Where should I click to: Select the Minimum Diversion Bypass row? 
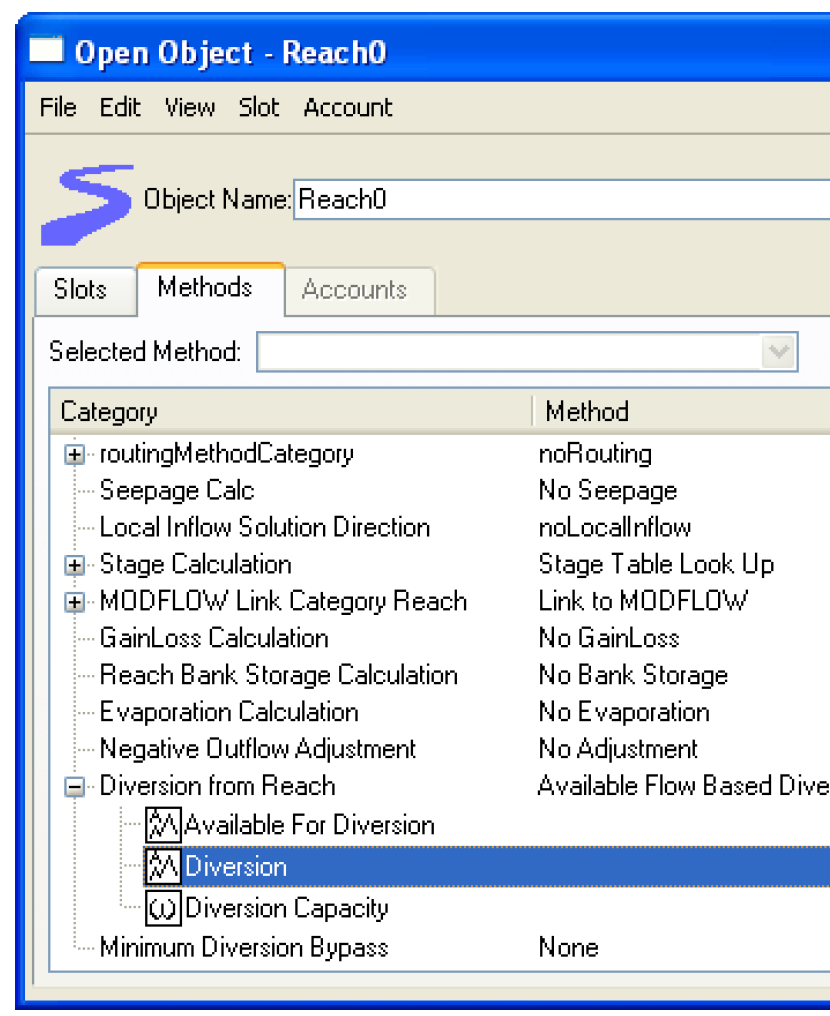coord(440,947)
